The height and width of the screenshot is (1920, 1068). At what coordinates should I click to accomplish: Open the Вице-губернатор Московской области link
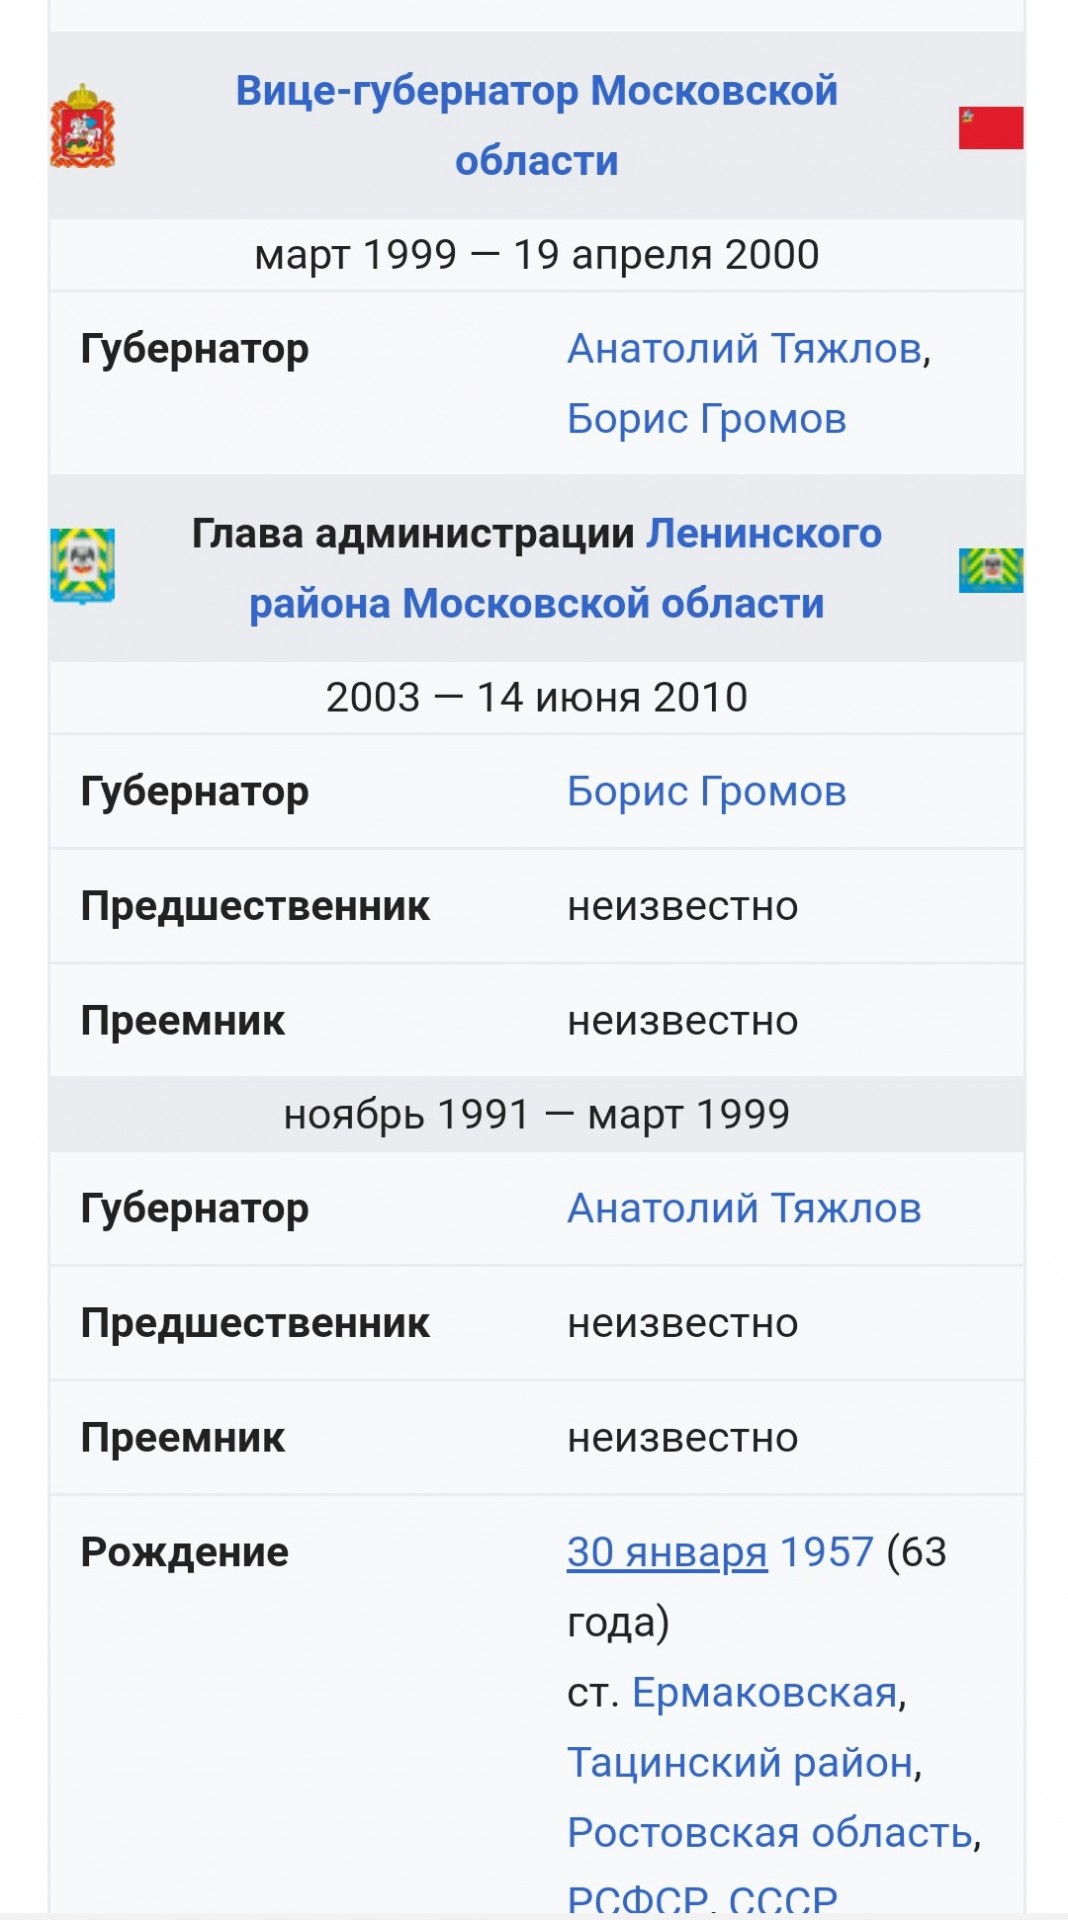tap(537, 126)
